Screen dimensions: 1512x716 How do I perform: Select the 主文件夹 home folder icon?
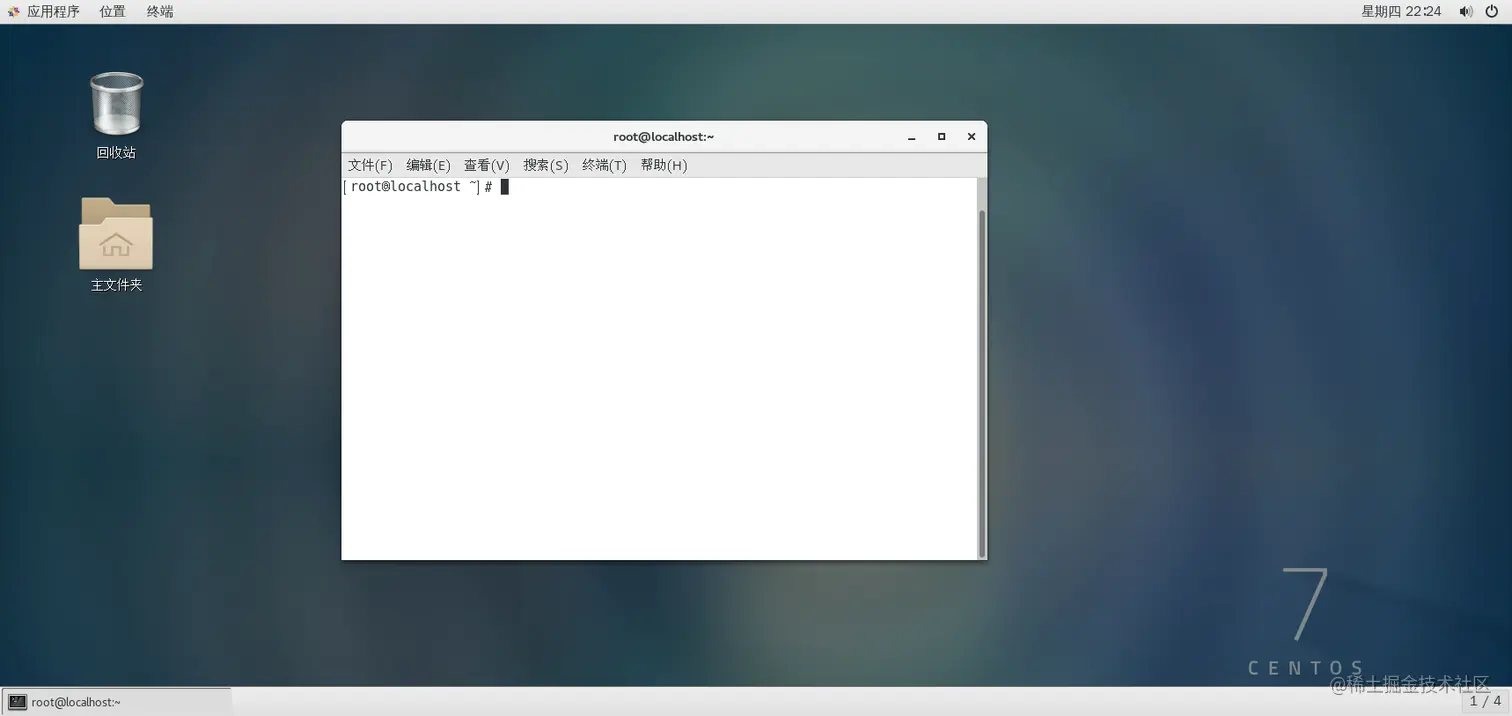(116, 234)
